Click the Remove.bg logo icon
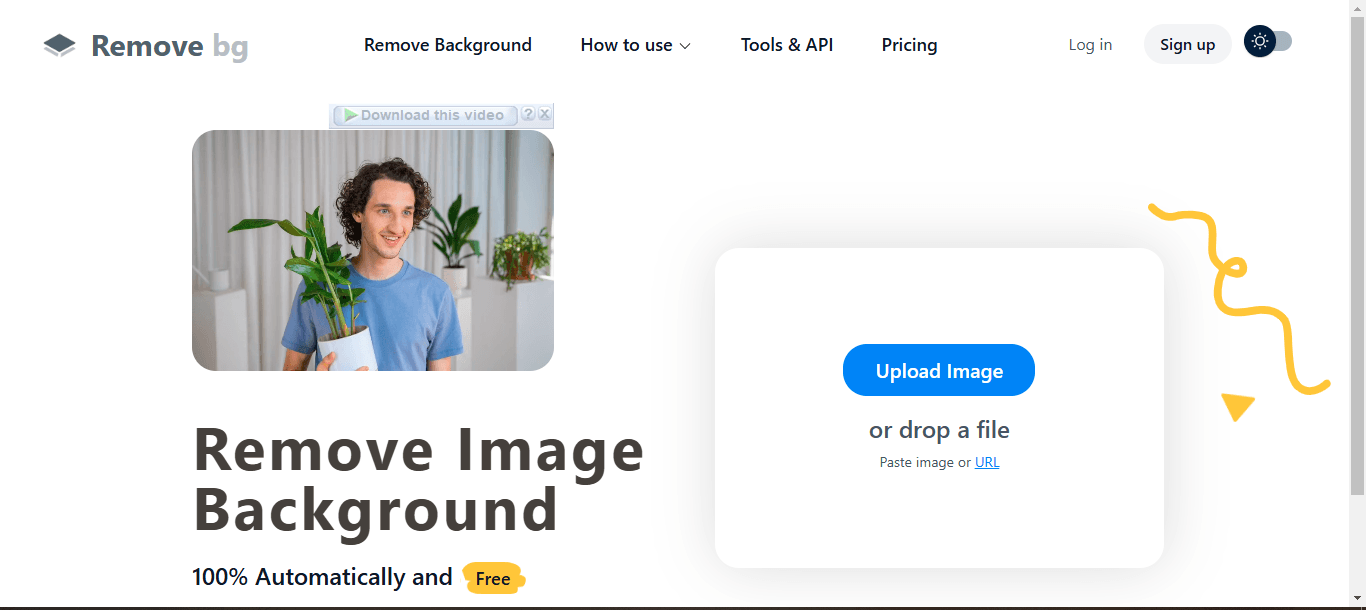 point(59,44)
